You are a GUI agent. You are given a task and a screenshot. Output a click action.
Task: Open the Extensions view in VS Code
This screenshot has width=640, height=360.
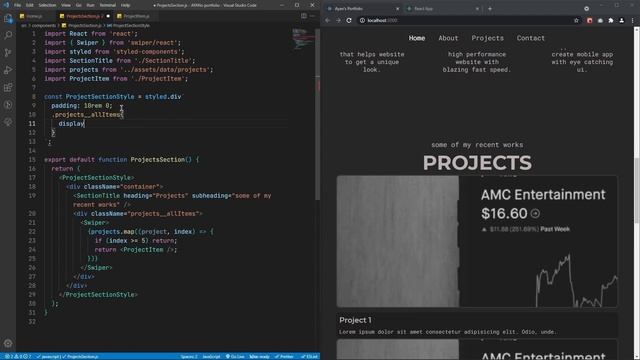(8, 87)
